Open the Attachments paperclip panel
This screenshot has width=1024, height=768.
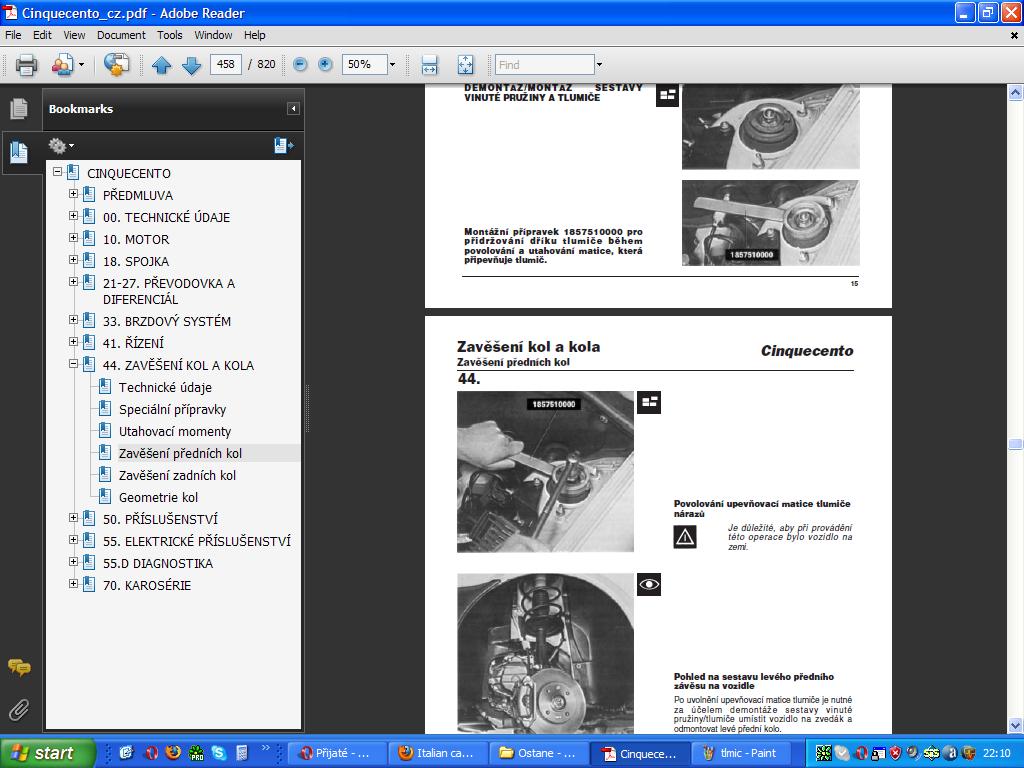[18, 710]
